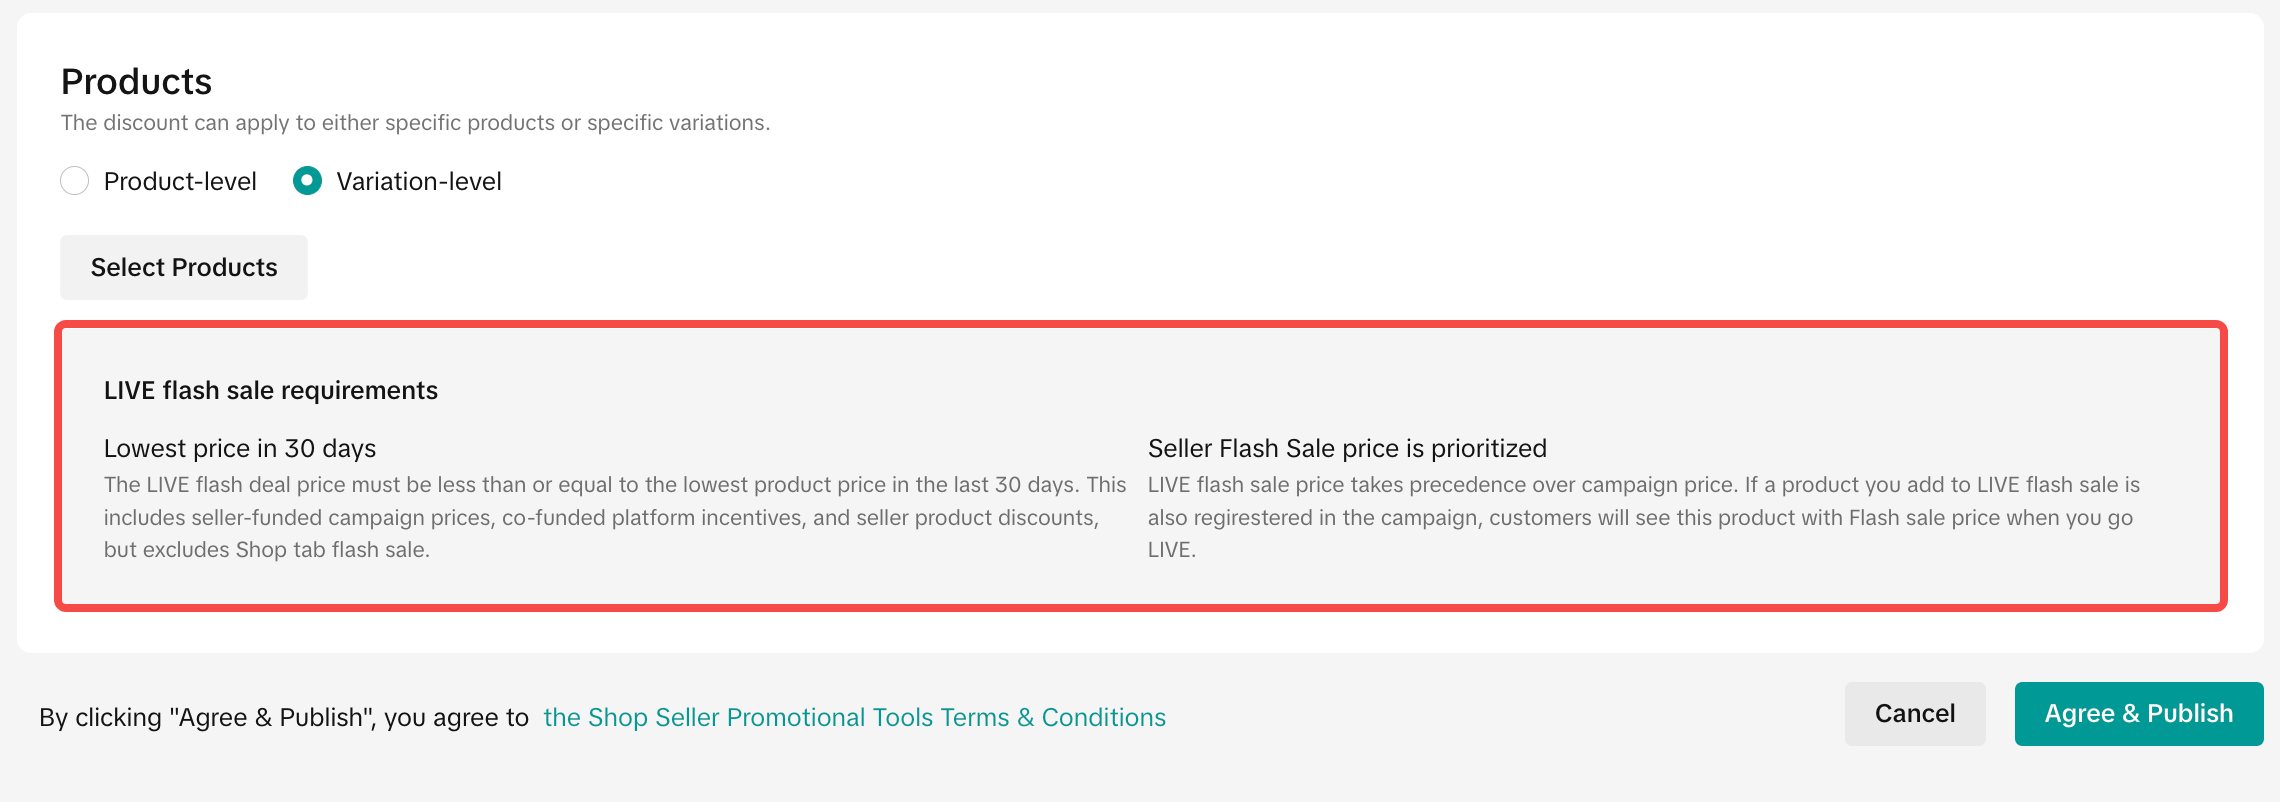Click the discount description under Products

pyautogui.click(x=415, y=123)
